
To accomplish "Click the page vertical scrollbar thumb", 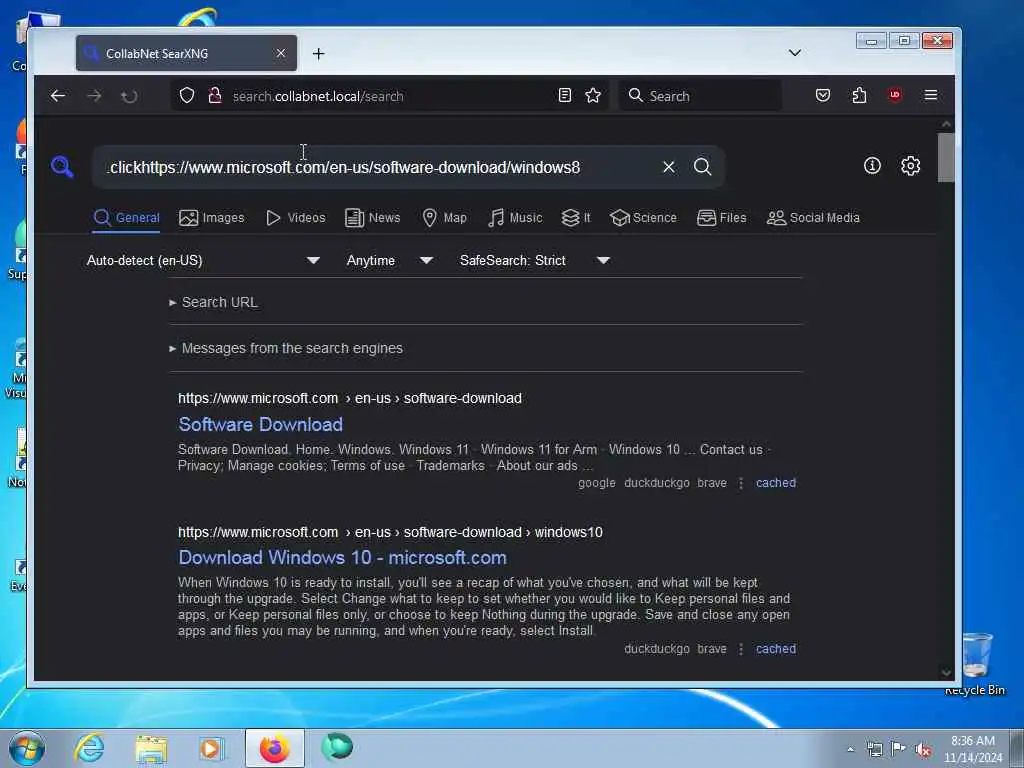I will point(946,157).
